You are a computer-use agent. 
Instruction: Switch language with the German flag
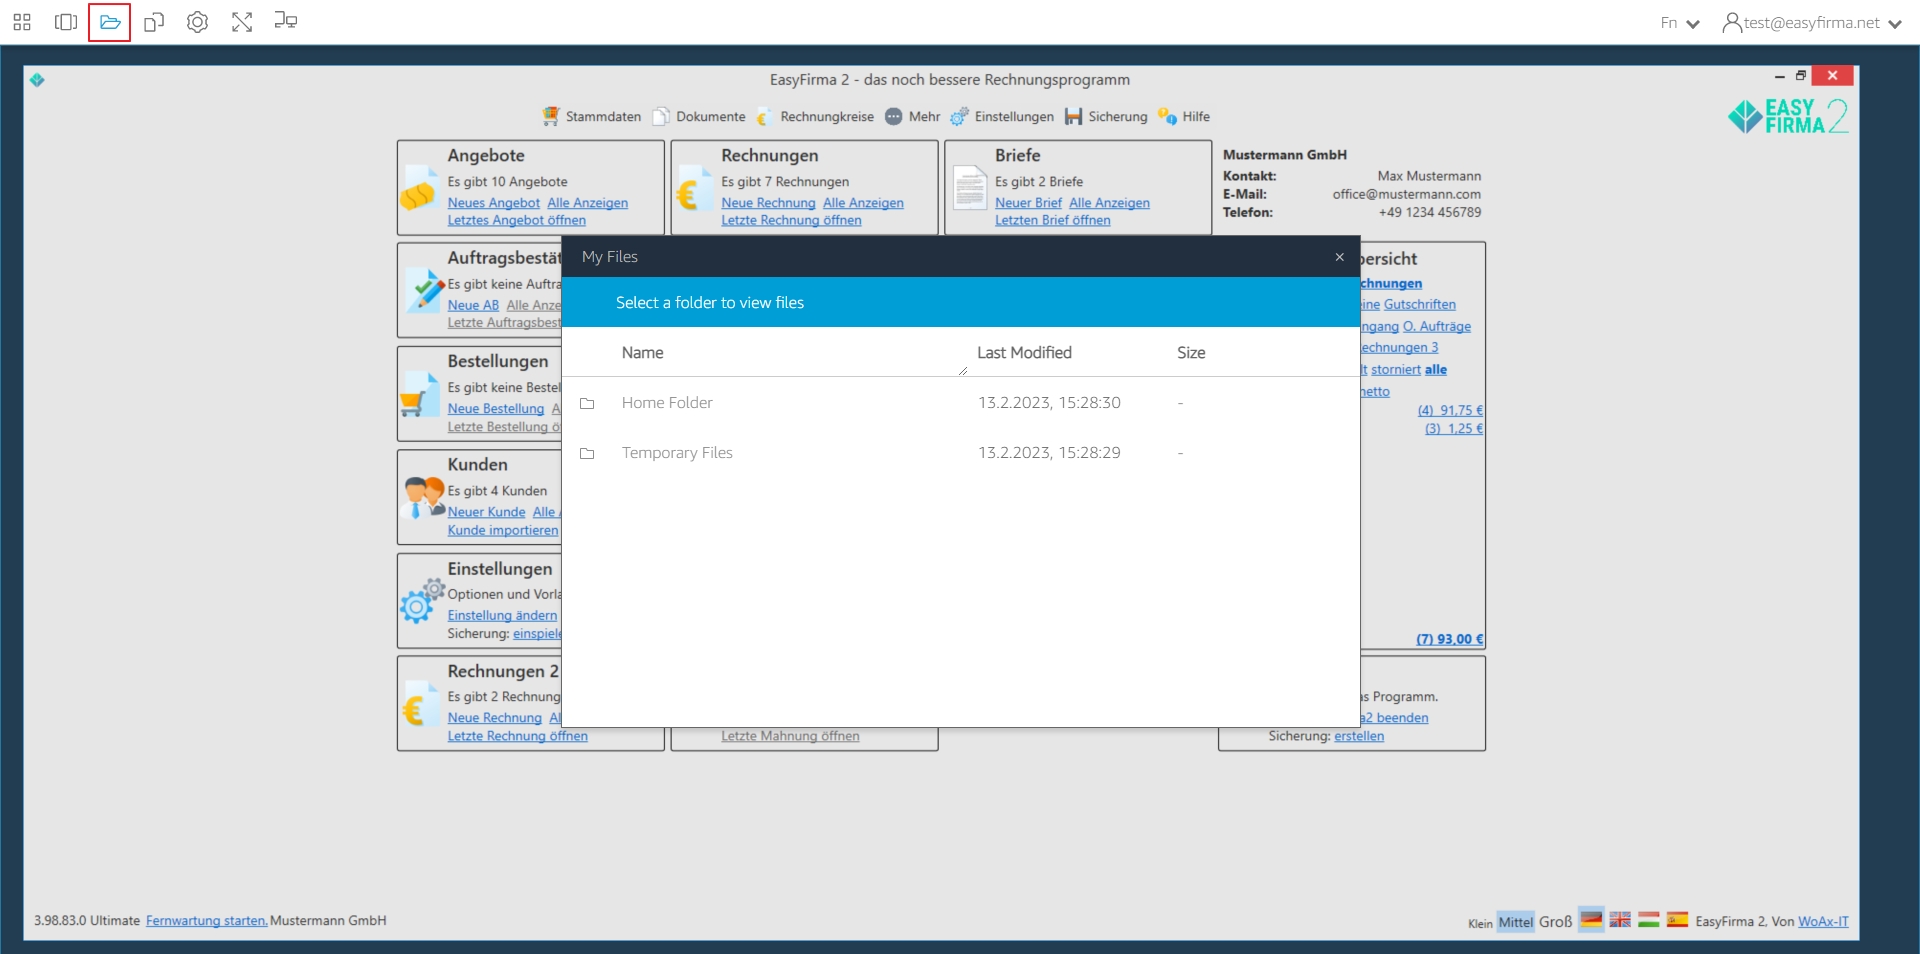coord(1591,920)
